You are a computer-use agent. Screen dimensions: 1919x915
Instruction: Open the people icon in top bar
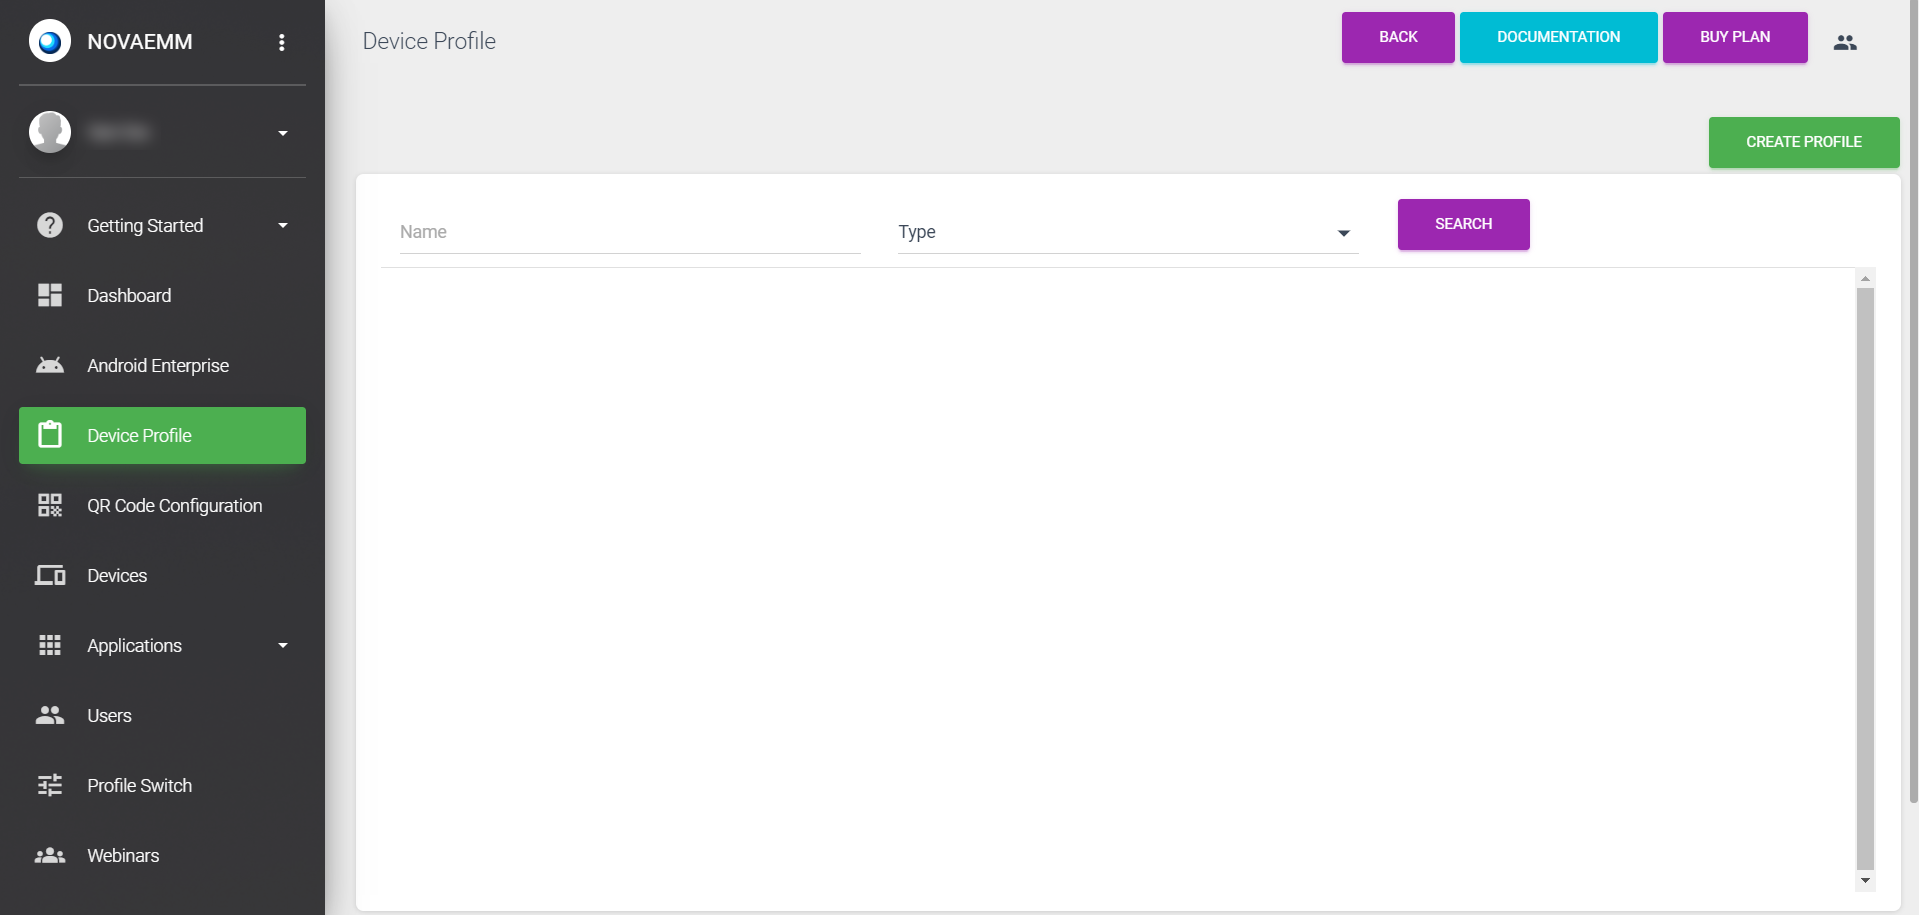(1844, 41)
